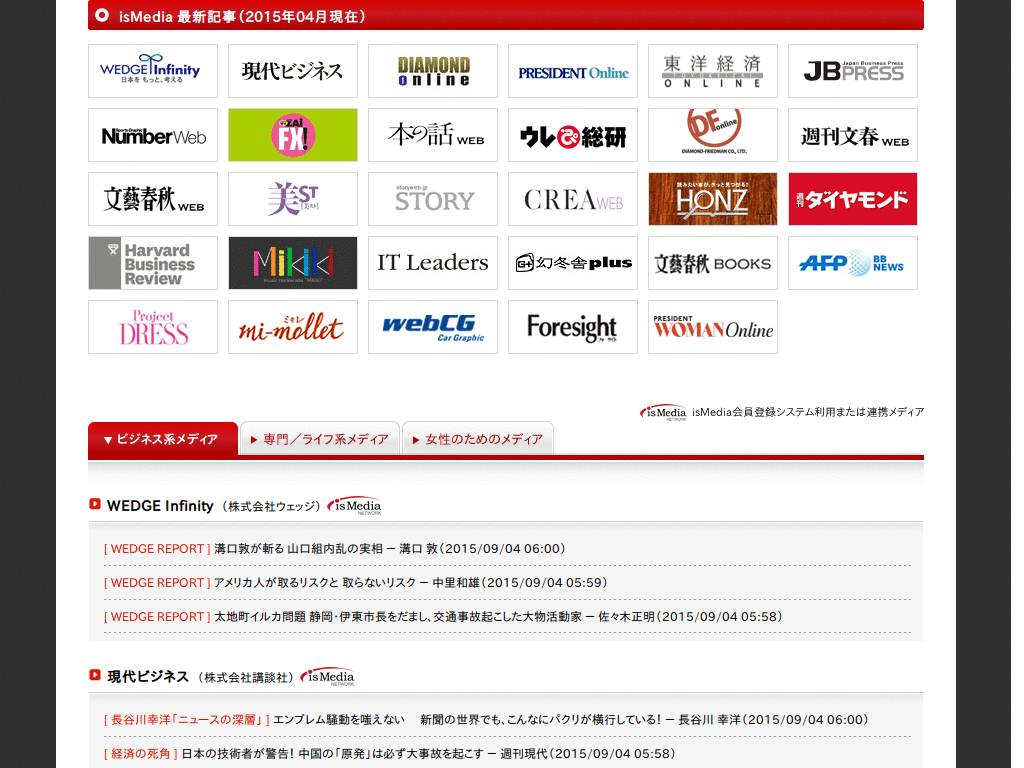Viewport: 1024px width, 768px height.
Task: Open the WEDGE Infinity section heading
Action: point(160,506)
